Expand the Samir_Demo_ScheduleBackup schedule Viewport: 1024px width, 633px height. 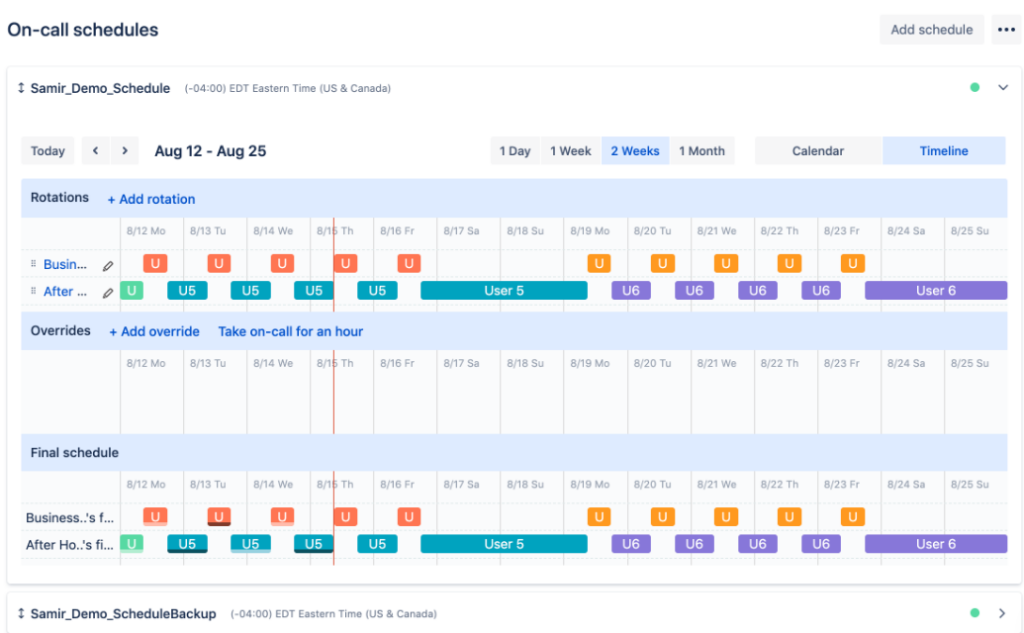coord(1002,612)
